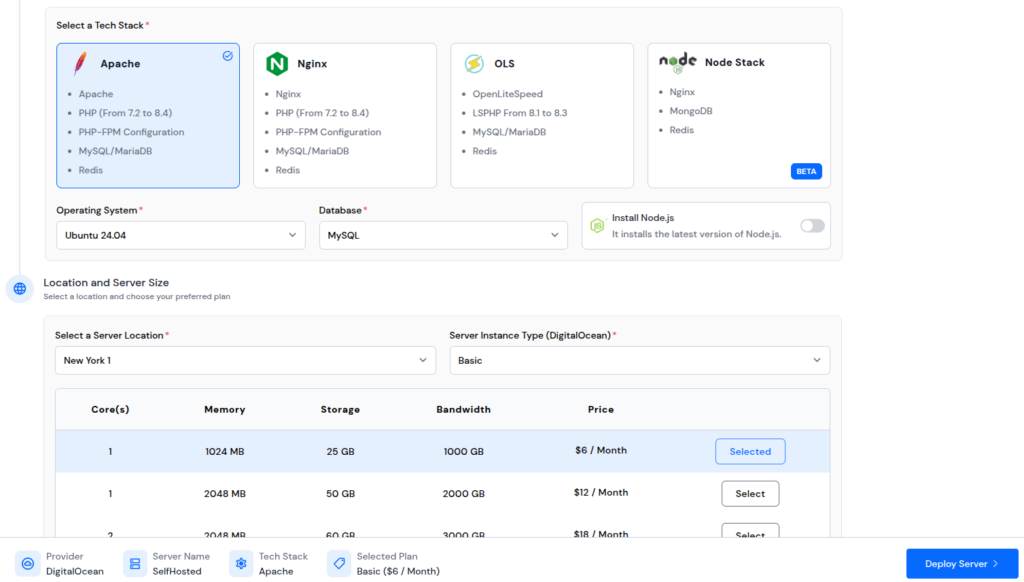Click the Apache value under Tech Stack in the footer

pos(276,572)
